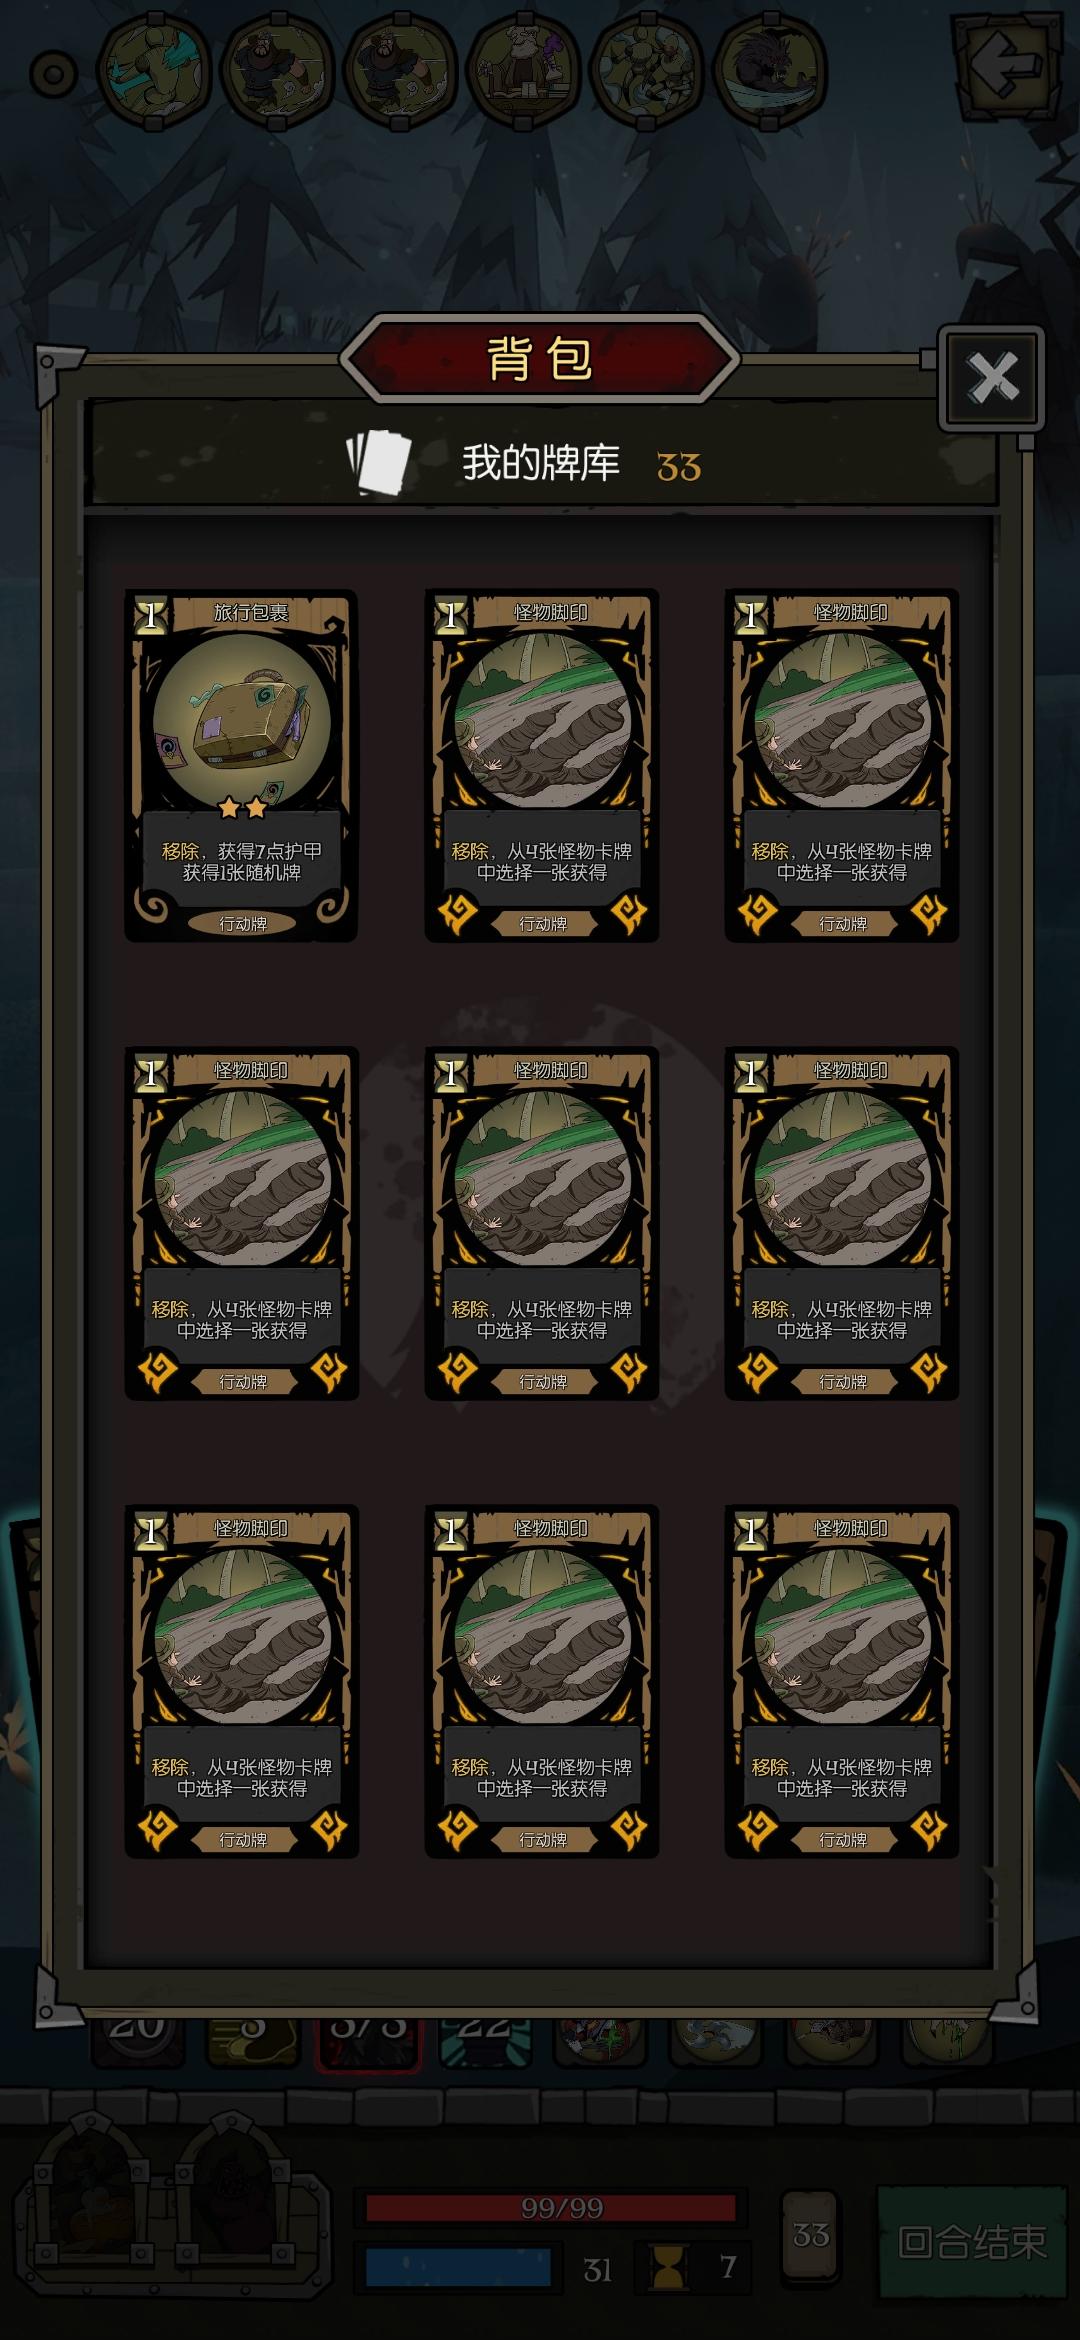Click the white card deck icon beside 我的牌库
This screenshot has height=2340, width=1080.
coord(379,462)
